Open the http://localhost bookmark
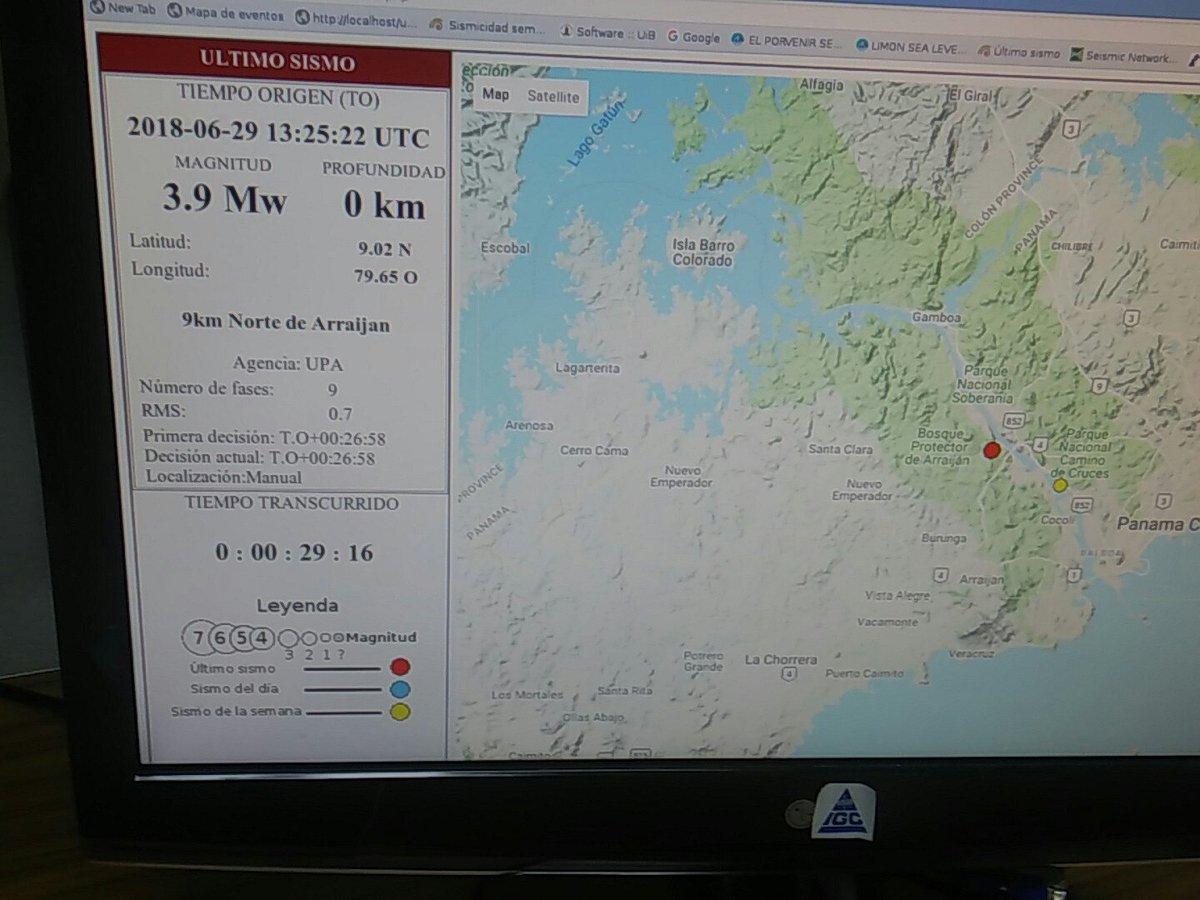 (357, 18)
